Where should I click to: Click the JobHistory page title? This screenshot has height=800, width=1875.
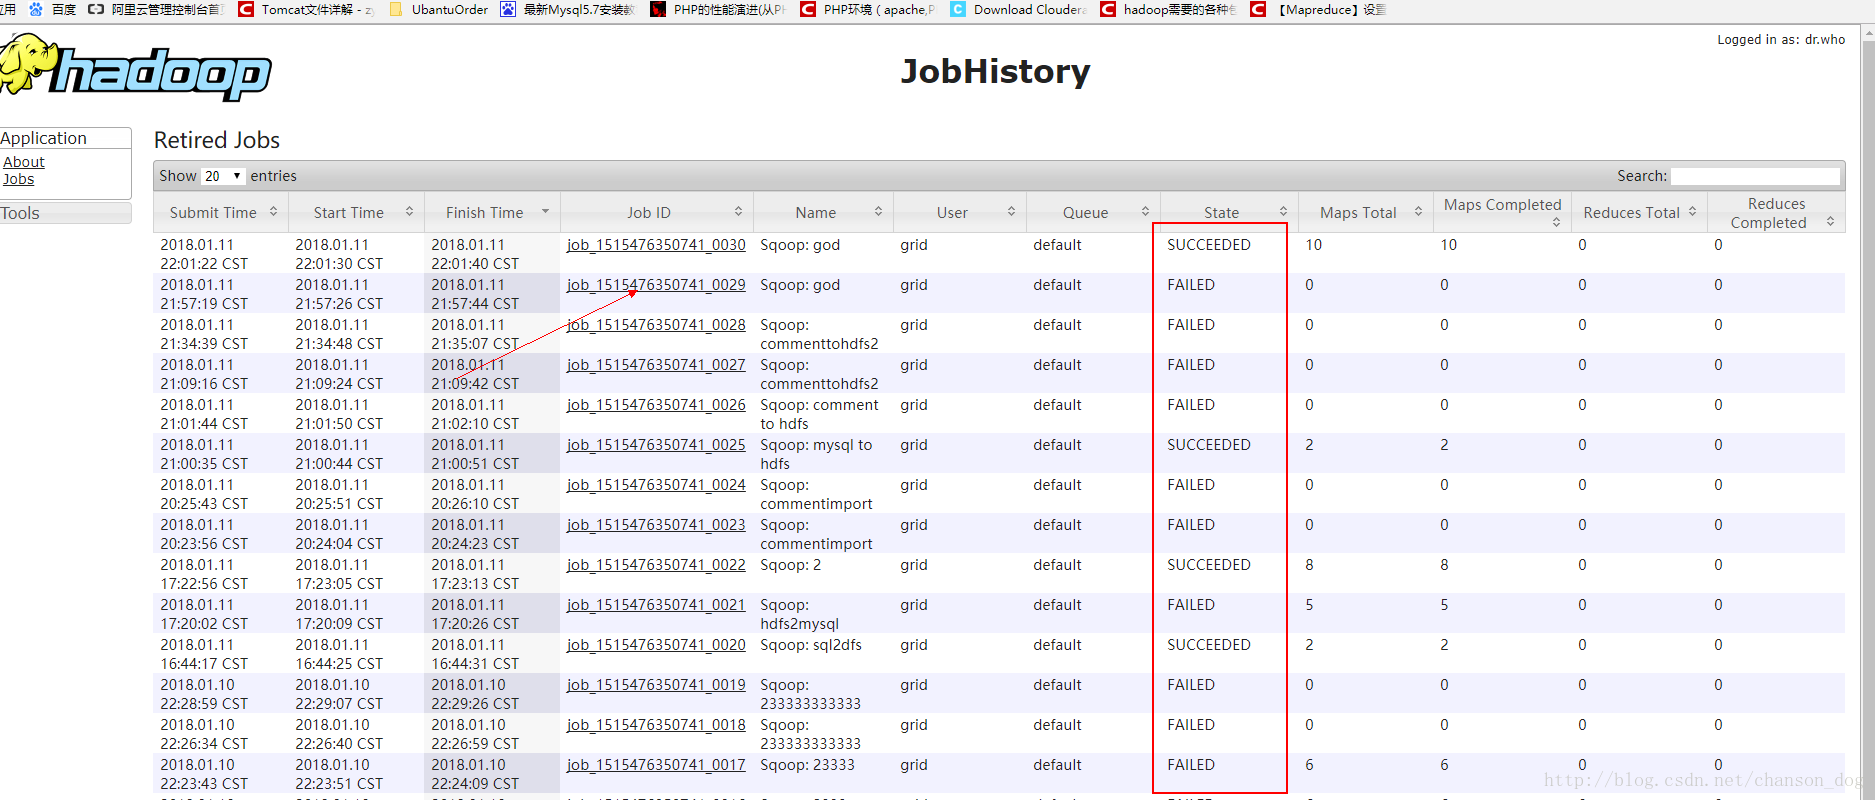point(995,71)
